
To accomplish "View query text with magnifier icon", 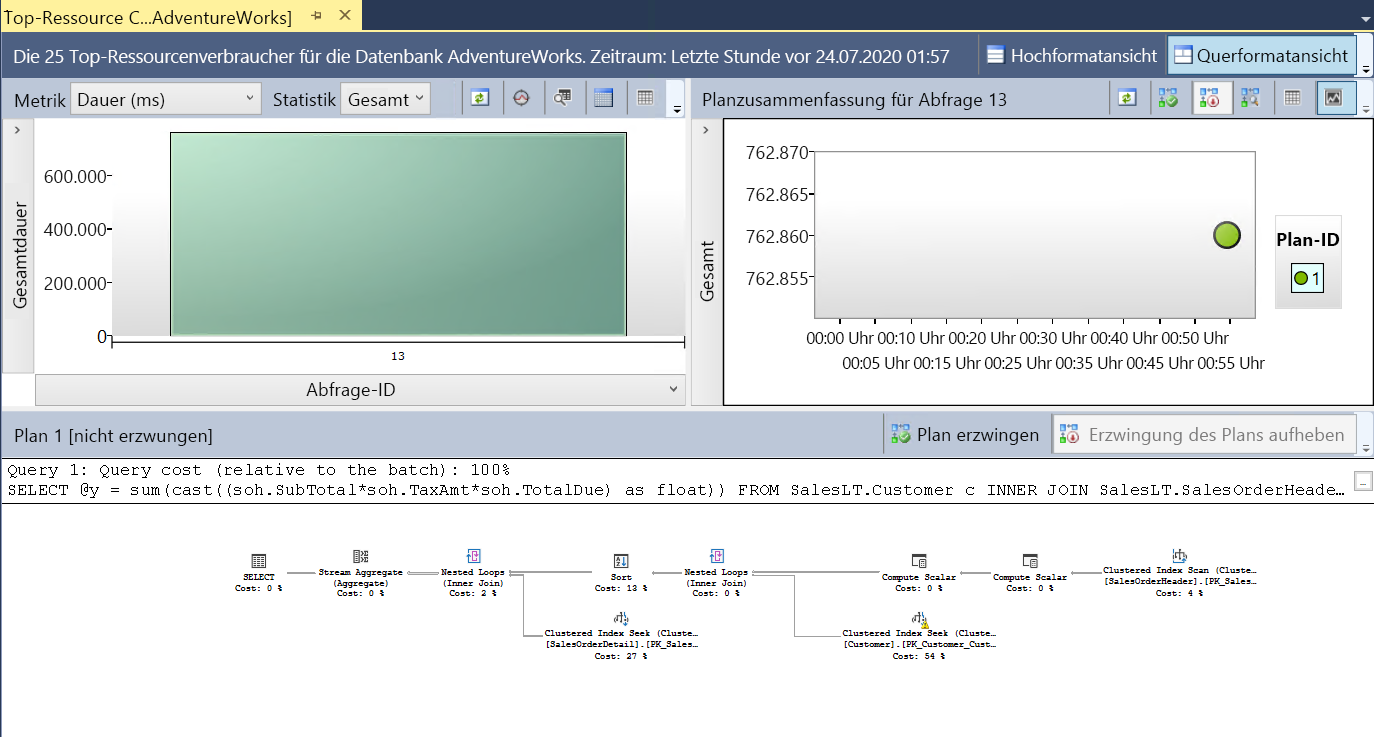I will 562,98.
